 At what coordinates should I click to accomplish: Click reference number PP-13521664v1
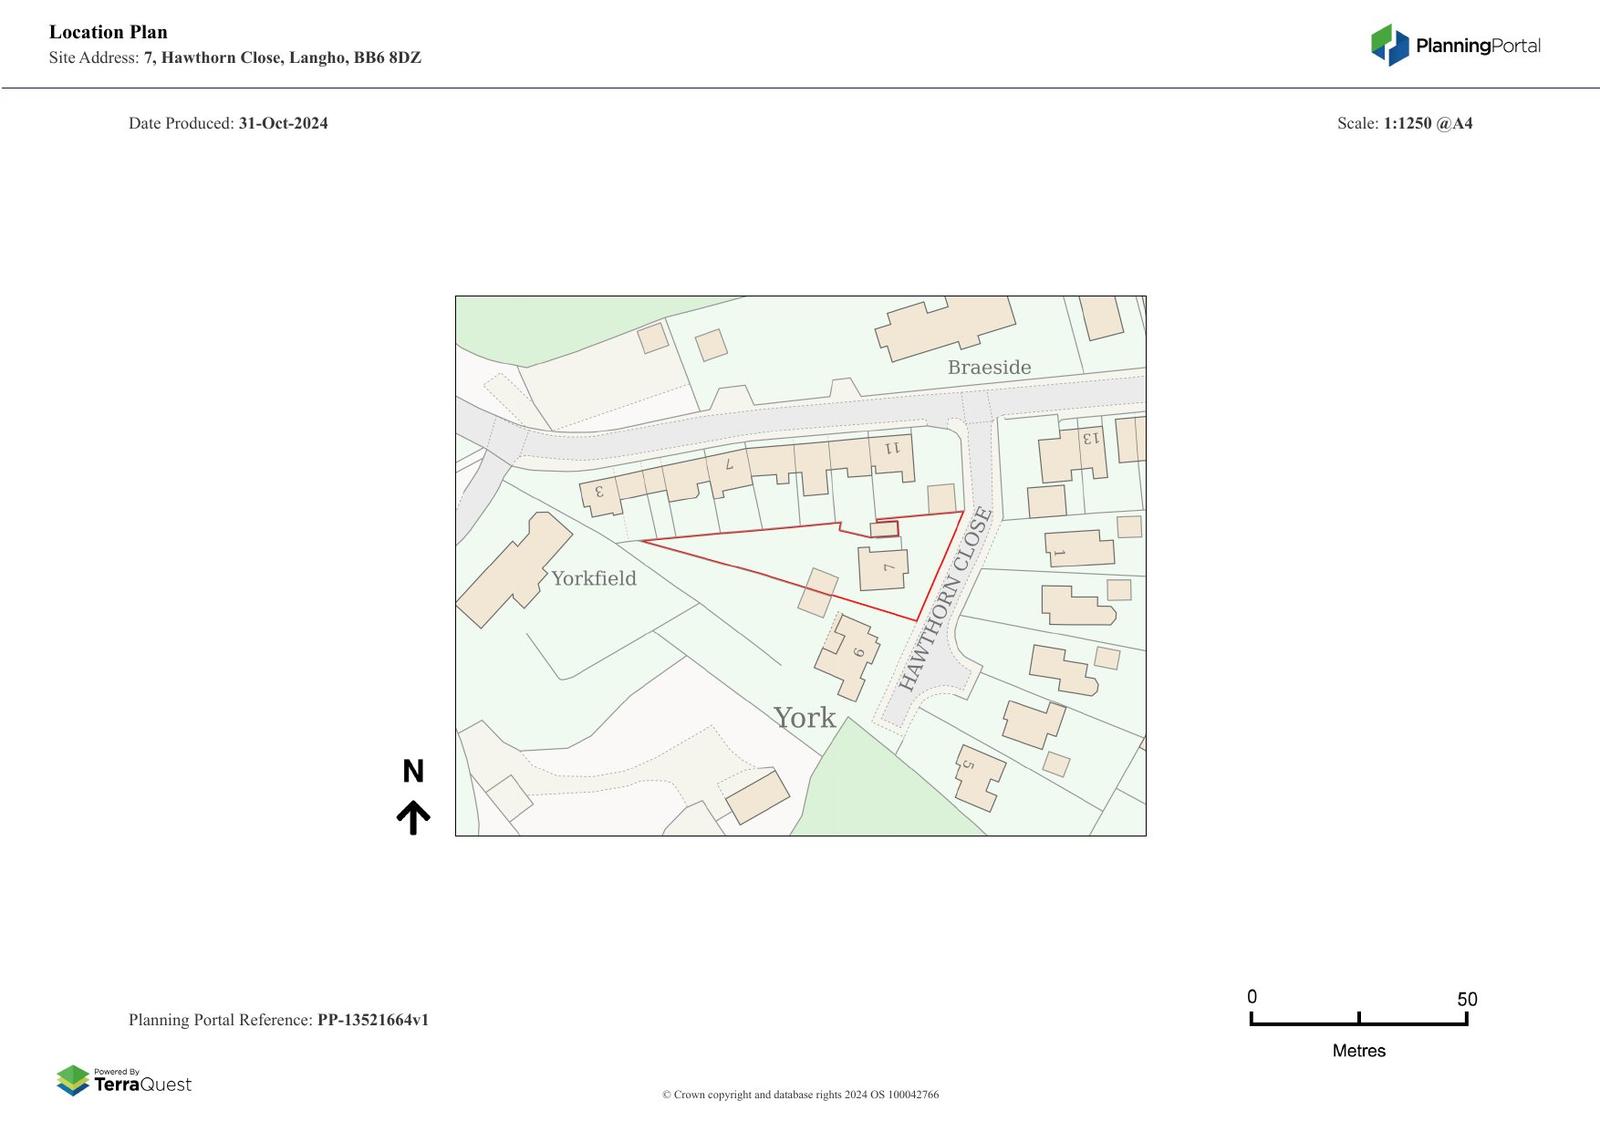[372, 1020]
